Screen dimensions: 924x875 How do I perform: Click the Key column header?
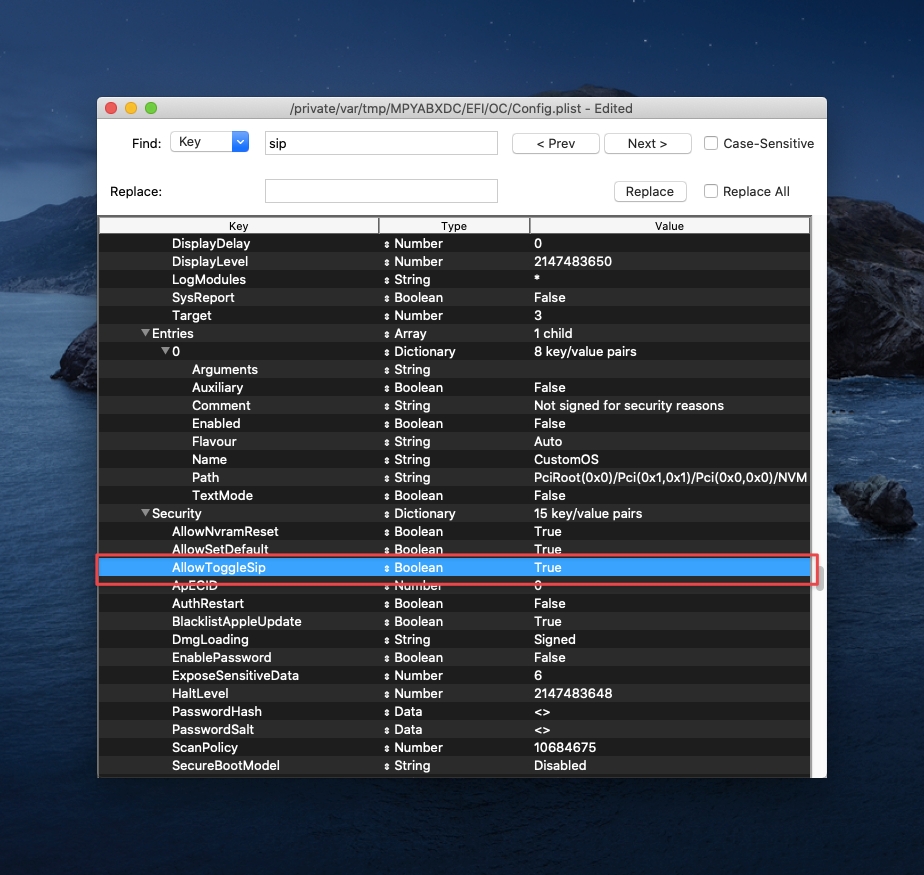pyautogui.click(x=238, y=226)
